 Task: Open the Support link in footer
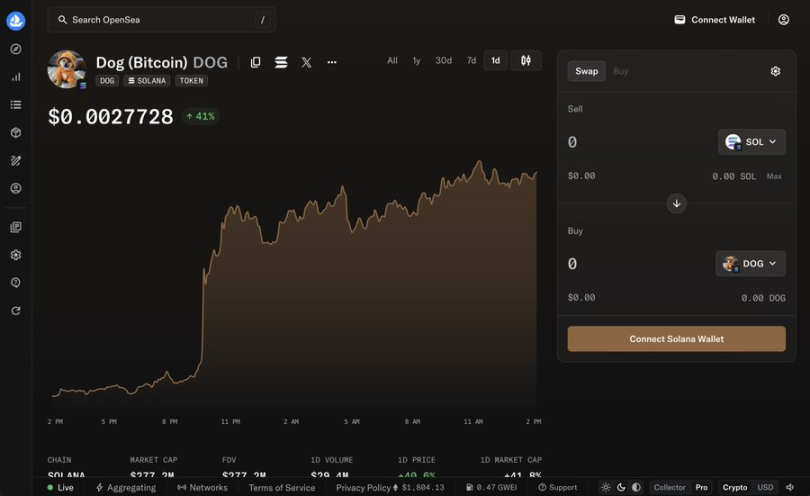click(557, 487)
